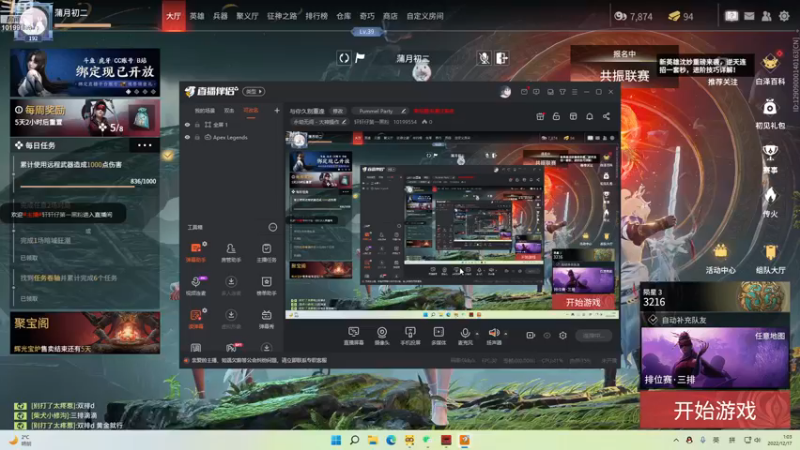Toggle lock on 全屏 1 source
Viewport: 800px width, 450px height.
(x=197, y=124)
